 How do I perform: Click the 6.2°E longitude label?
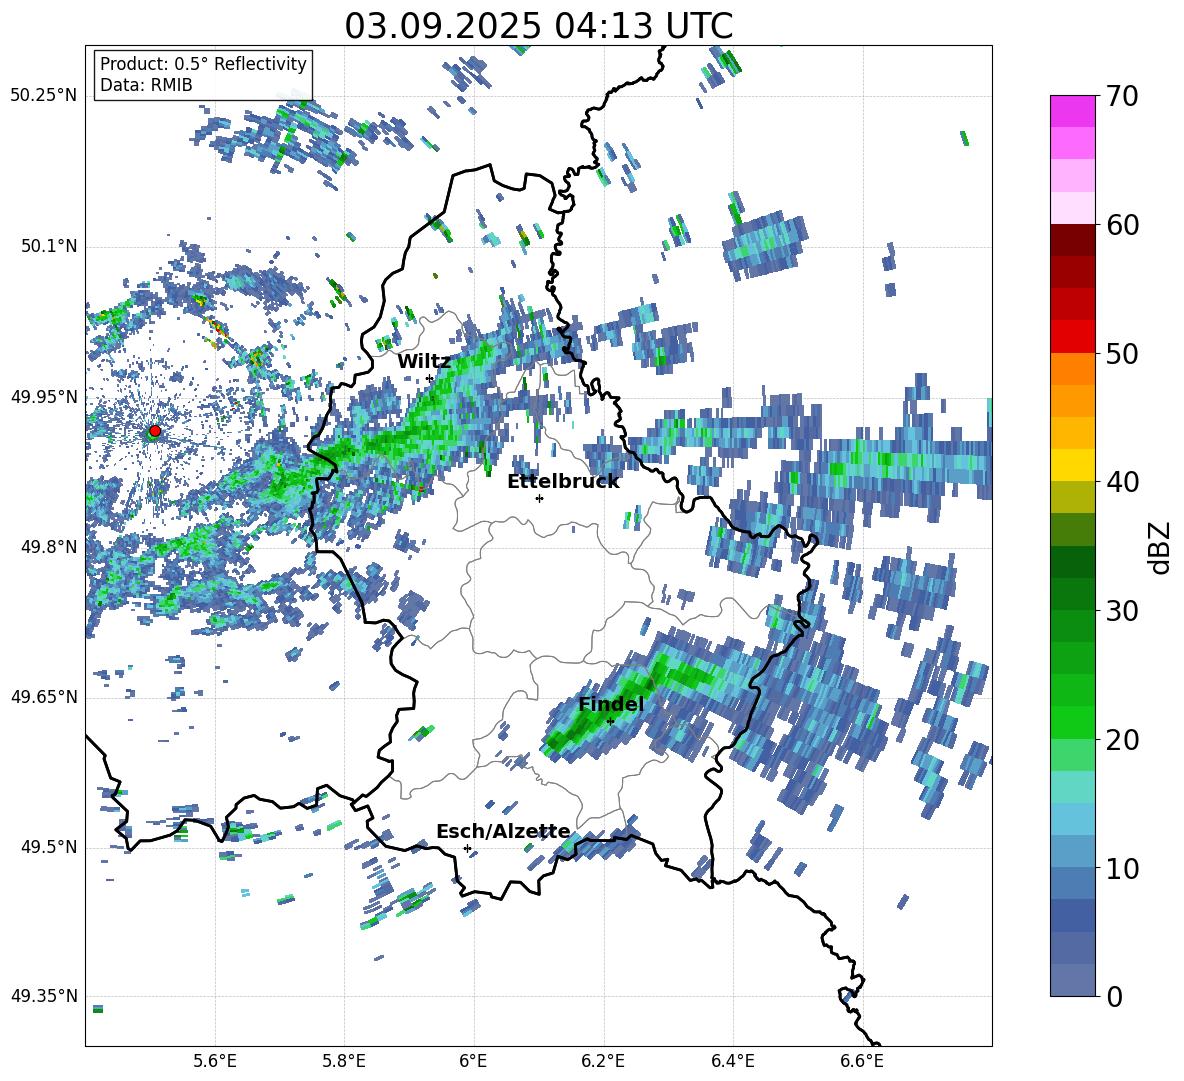click(x=603, y=1061)
